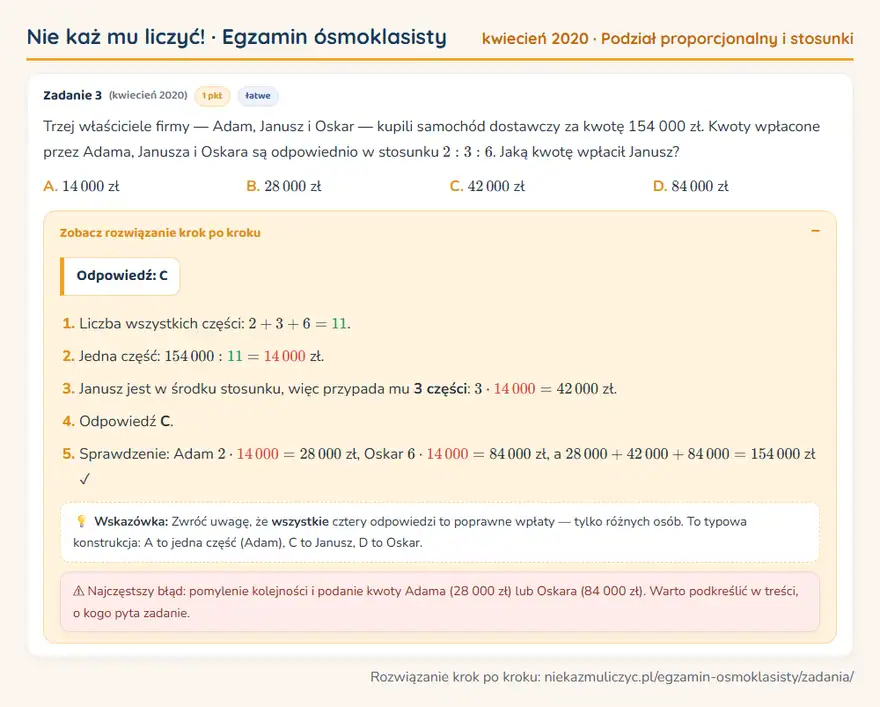Click the lightbulb hint icon

[x=81, y=521]
